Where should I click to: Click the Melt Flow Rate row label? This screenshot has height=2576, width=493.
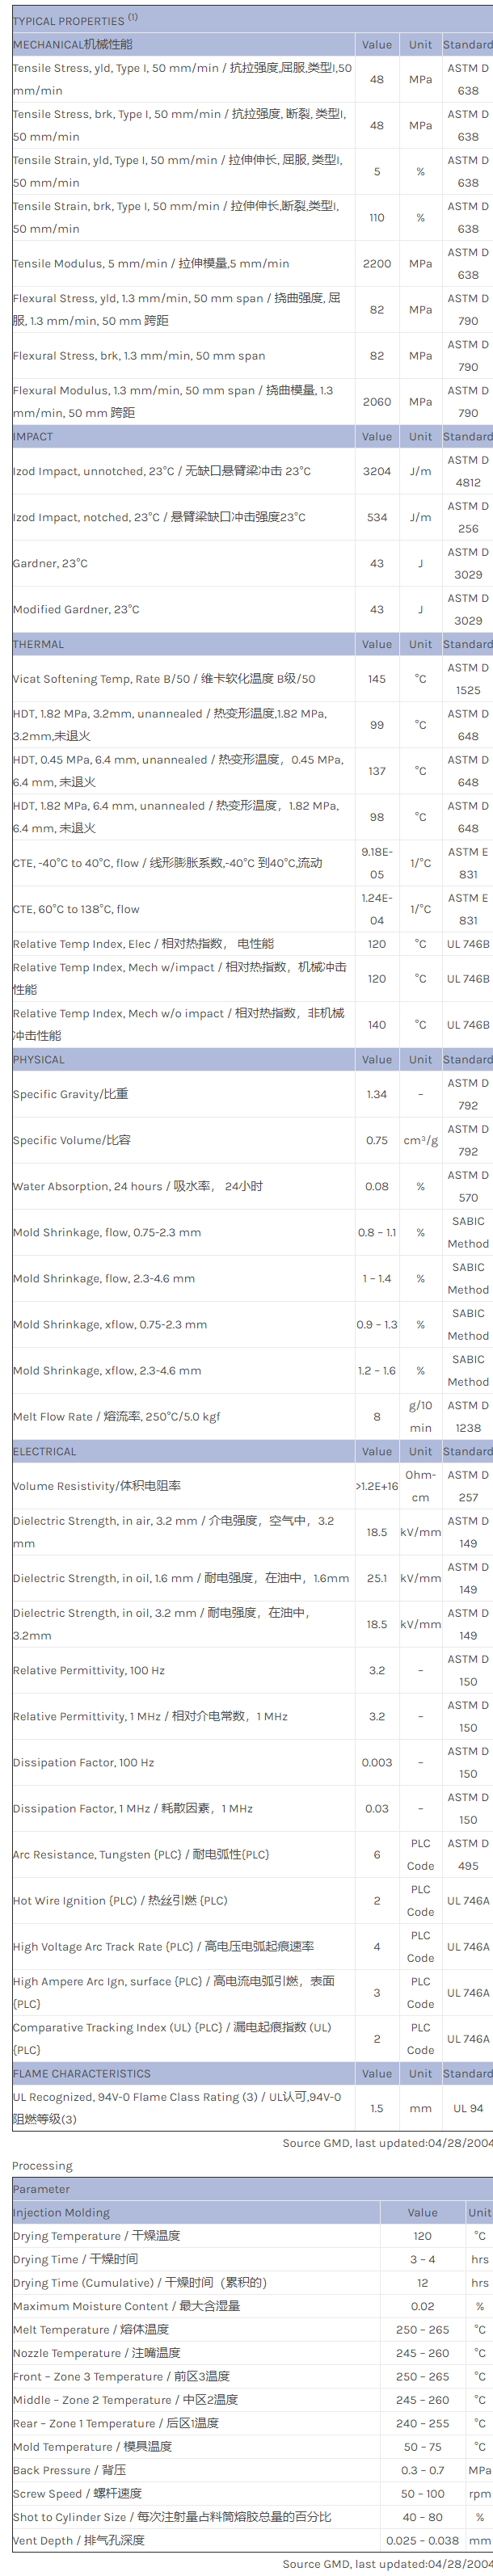(x=116, y=1417)
